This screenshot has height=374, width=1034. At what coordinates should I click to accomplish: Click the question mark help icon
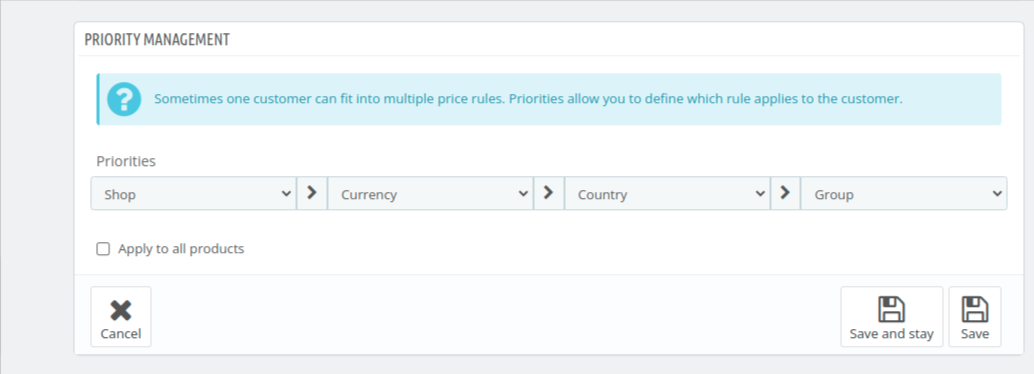click(x=124, y=100)
